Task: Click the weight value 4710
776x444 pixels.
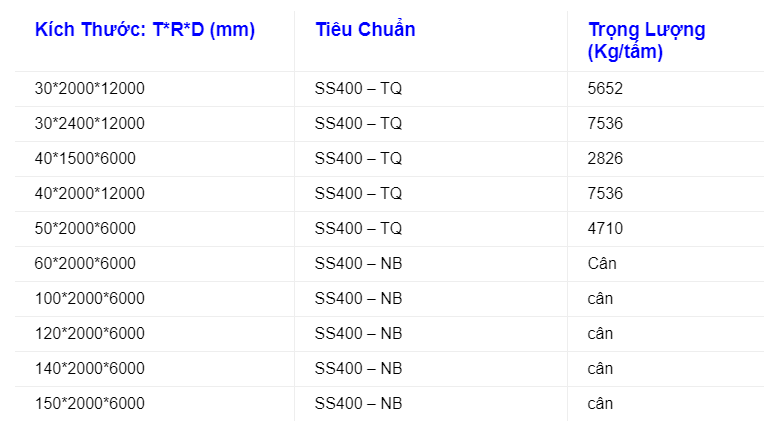Action: [606, 229]
